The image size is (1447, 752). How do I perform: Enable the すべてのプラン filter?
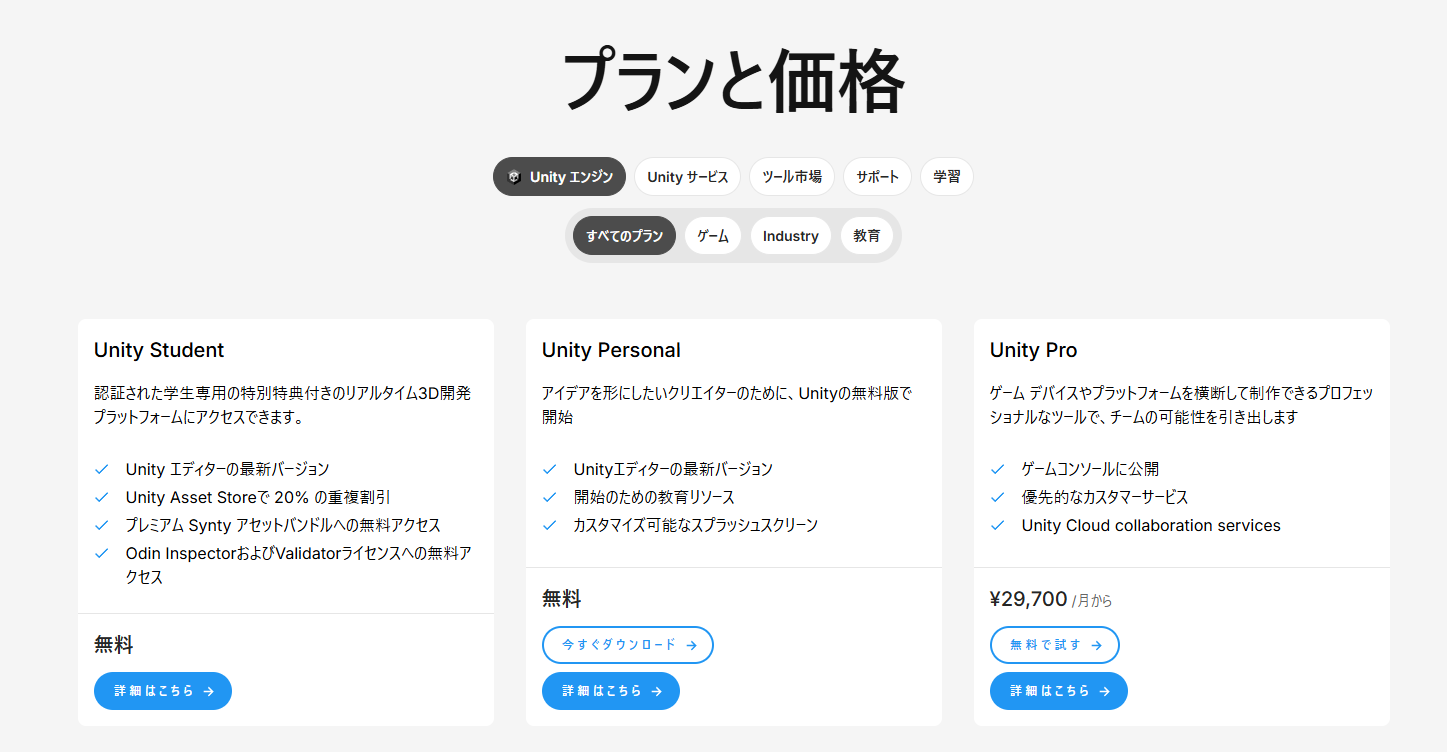[x=622, y=235]
